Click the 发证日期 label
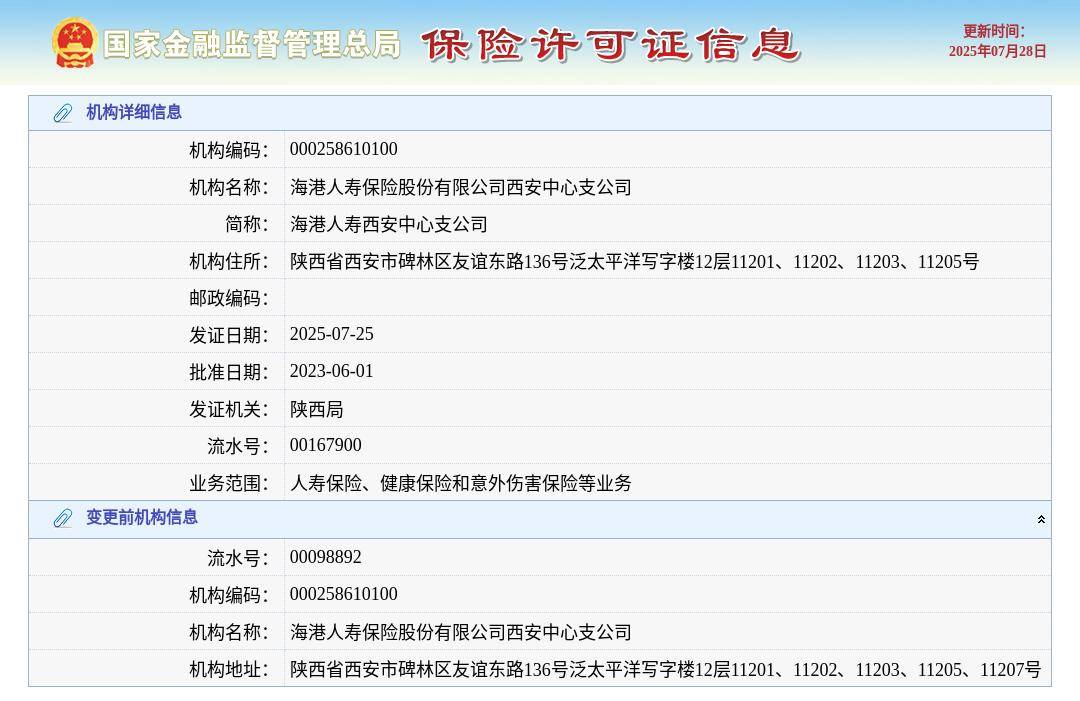 229,335
